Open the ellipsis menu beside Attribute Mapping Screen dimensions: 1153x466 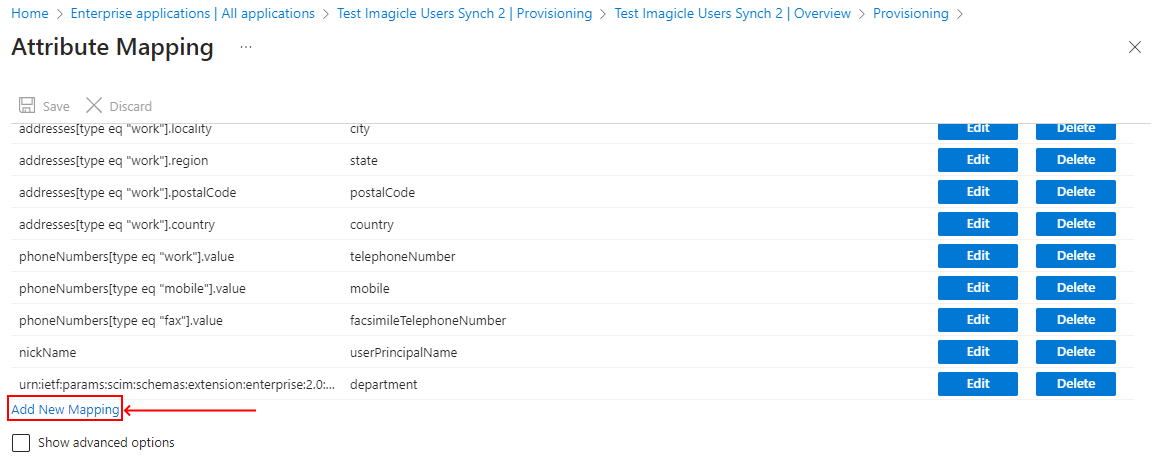click(x=246, y=47)
